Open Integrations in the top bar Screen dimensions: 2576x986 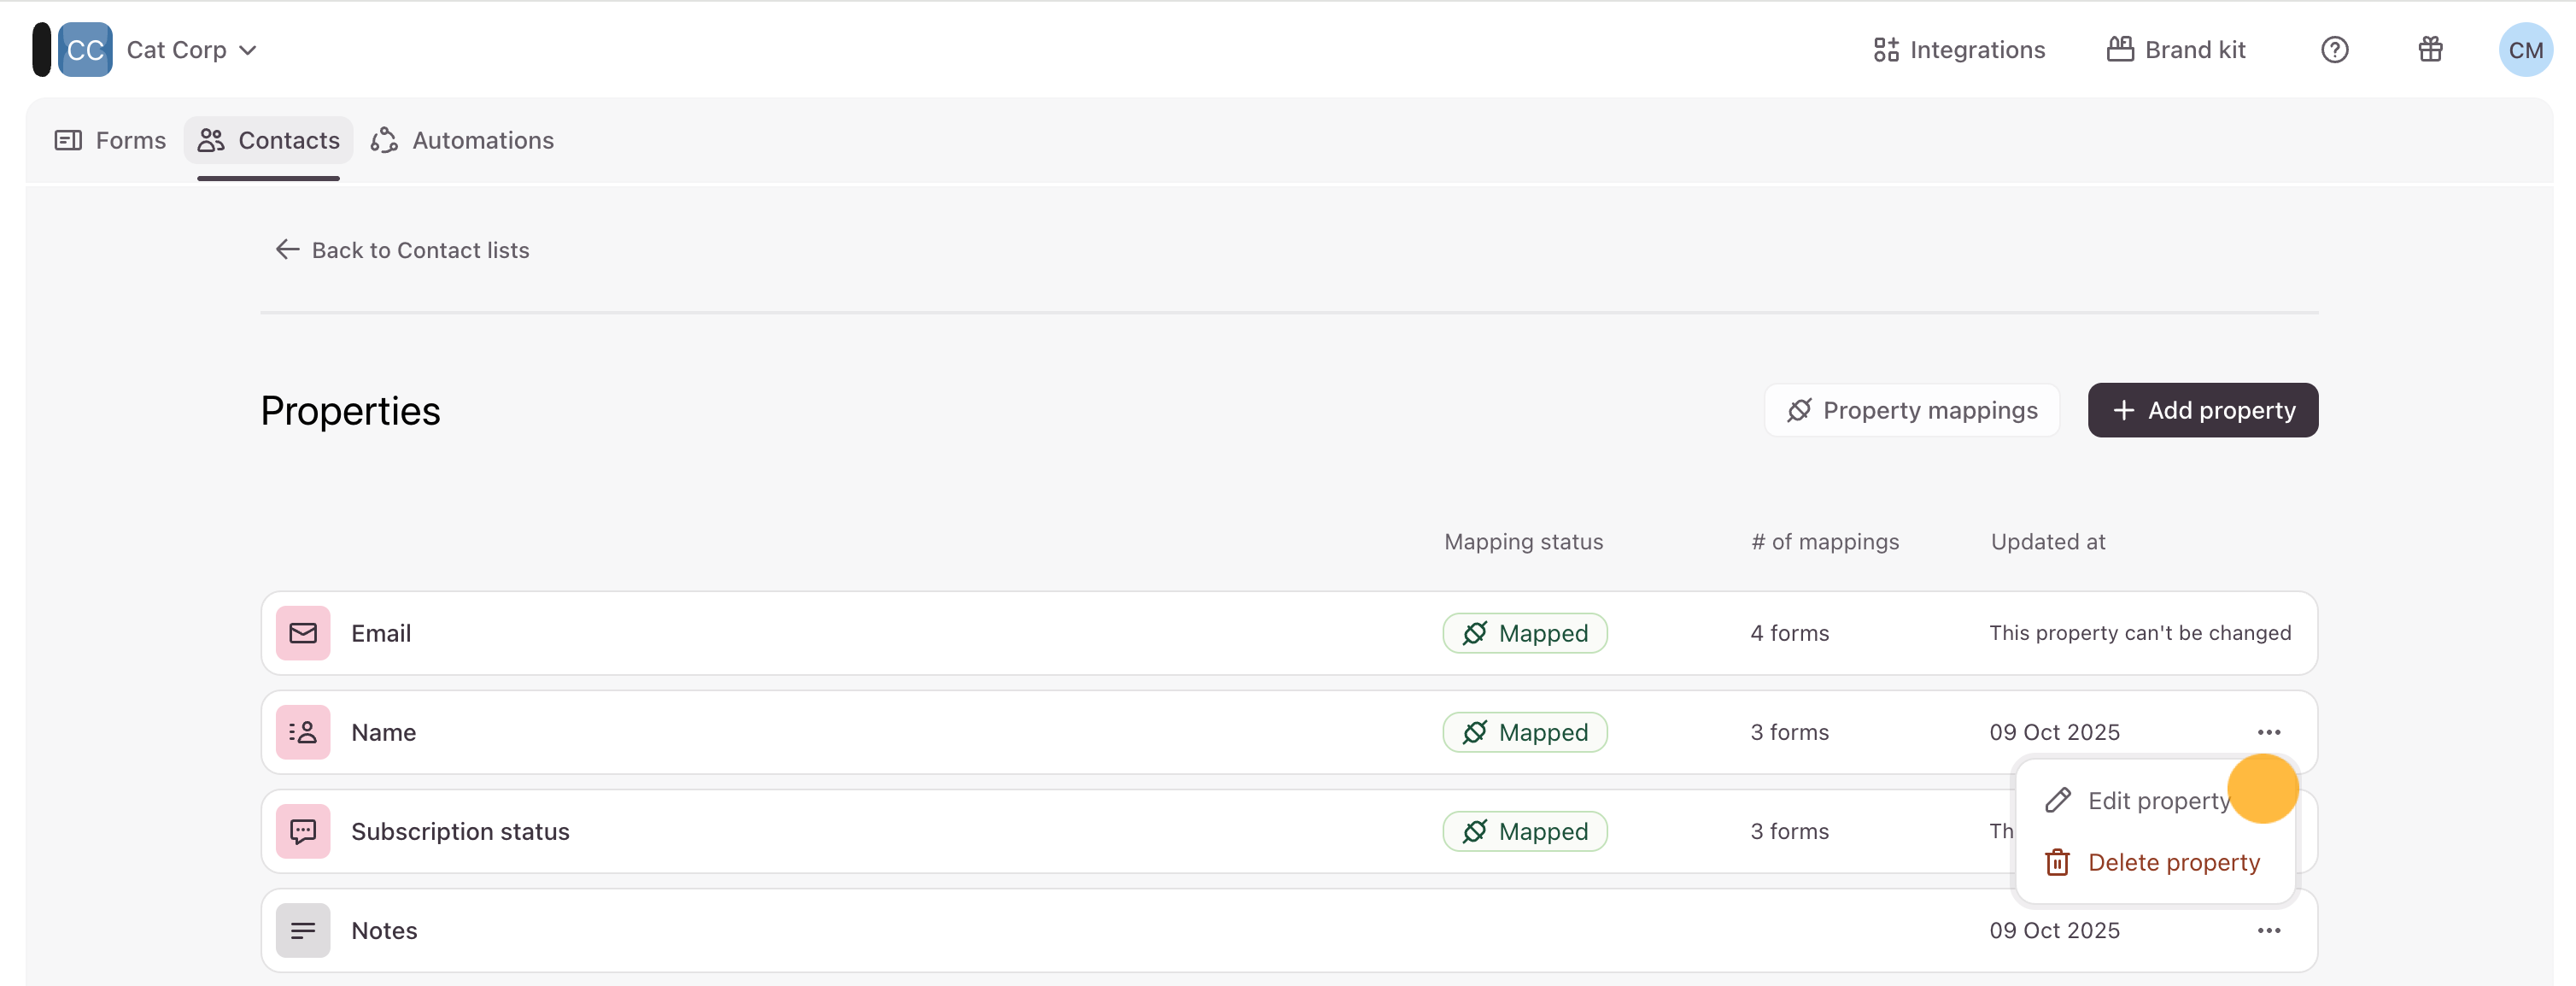point(1958,50)
